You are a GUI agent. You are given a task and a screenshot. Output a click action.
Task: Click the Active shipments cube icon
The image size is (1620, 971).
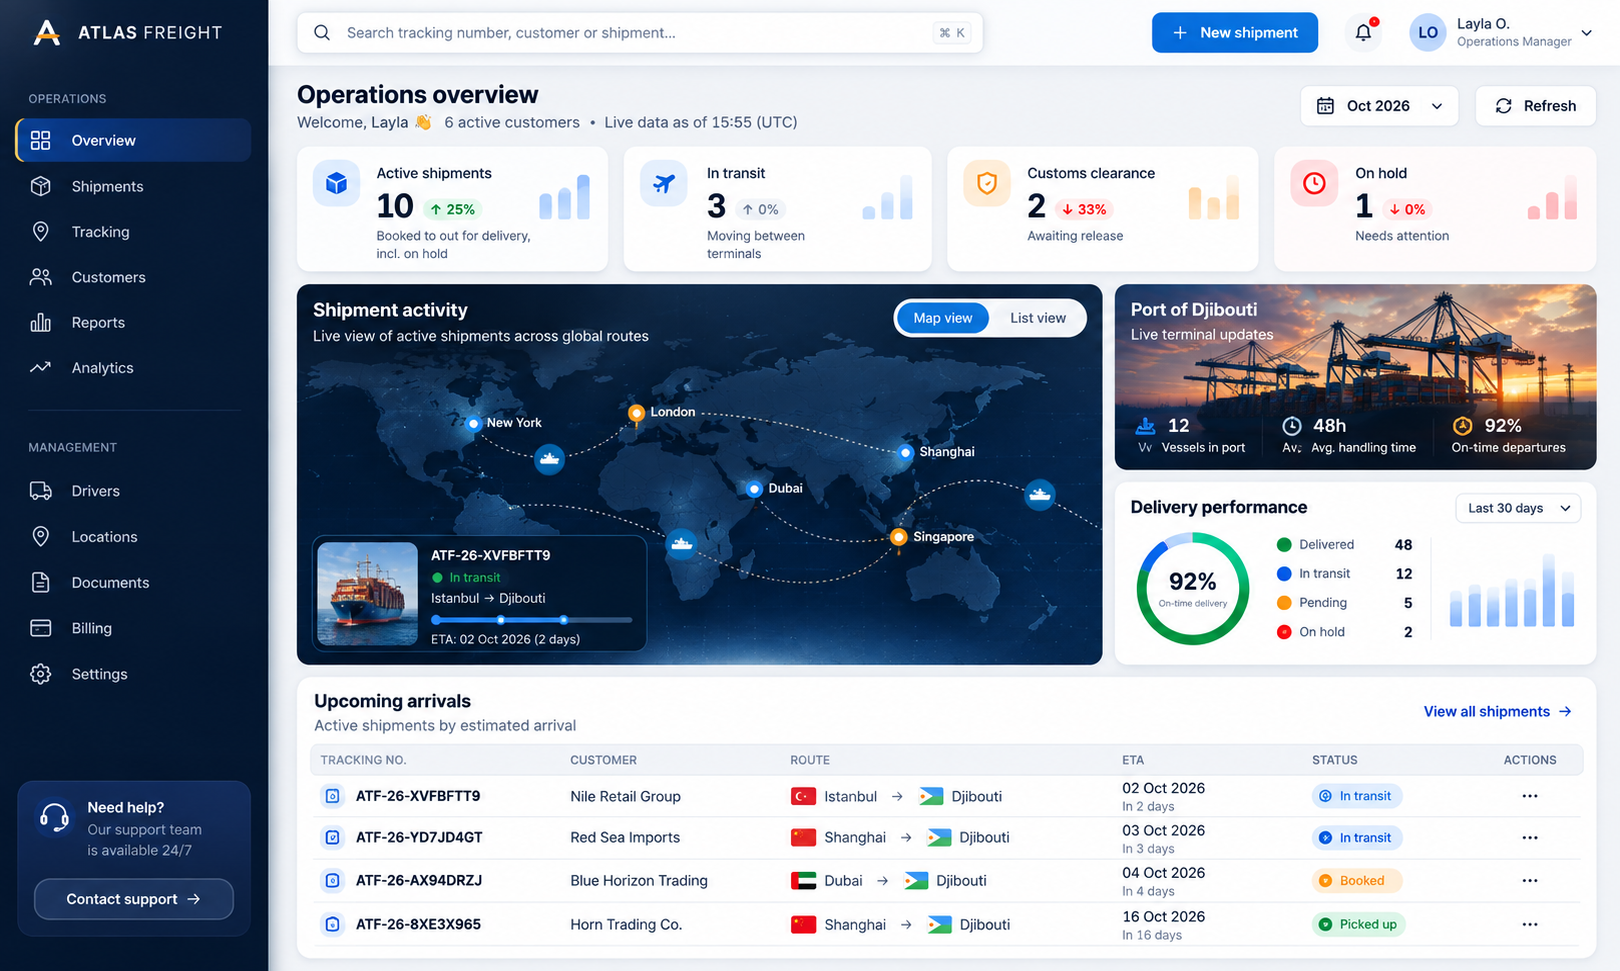337,184
